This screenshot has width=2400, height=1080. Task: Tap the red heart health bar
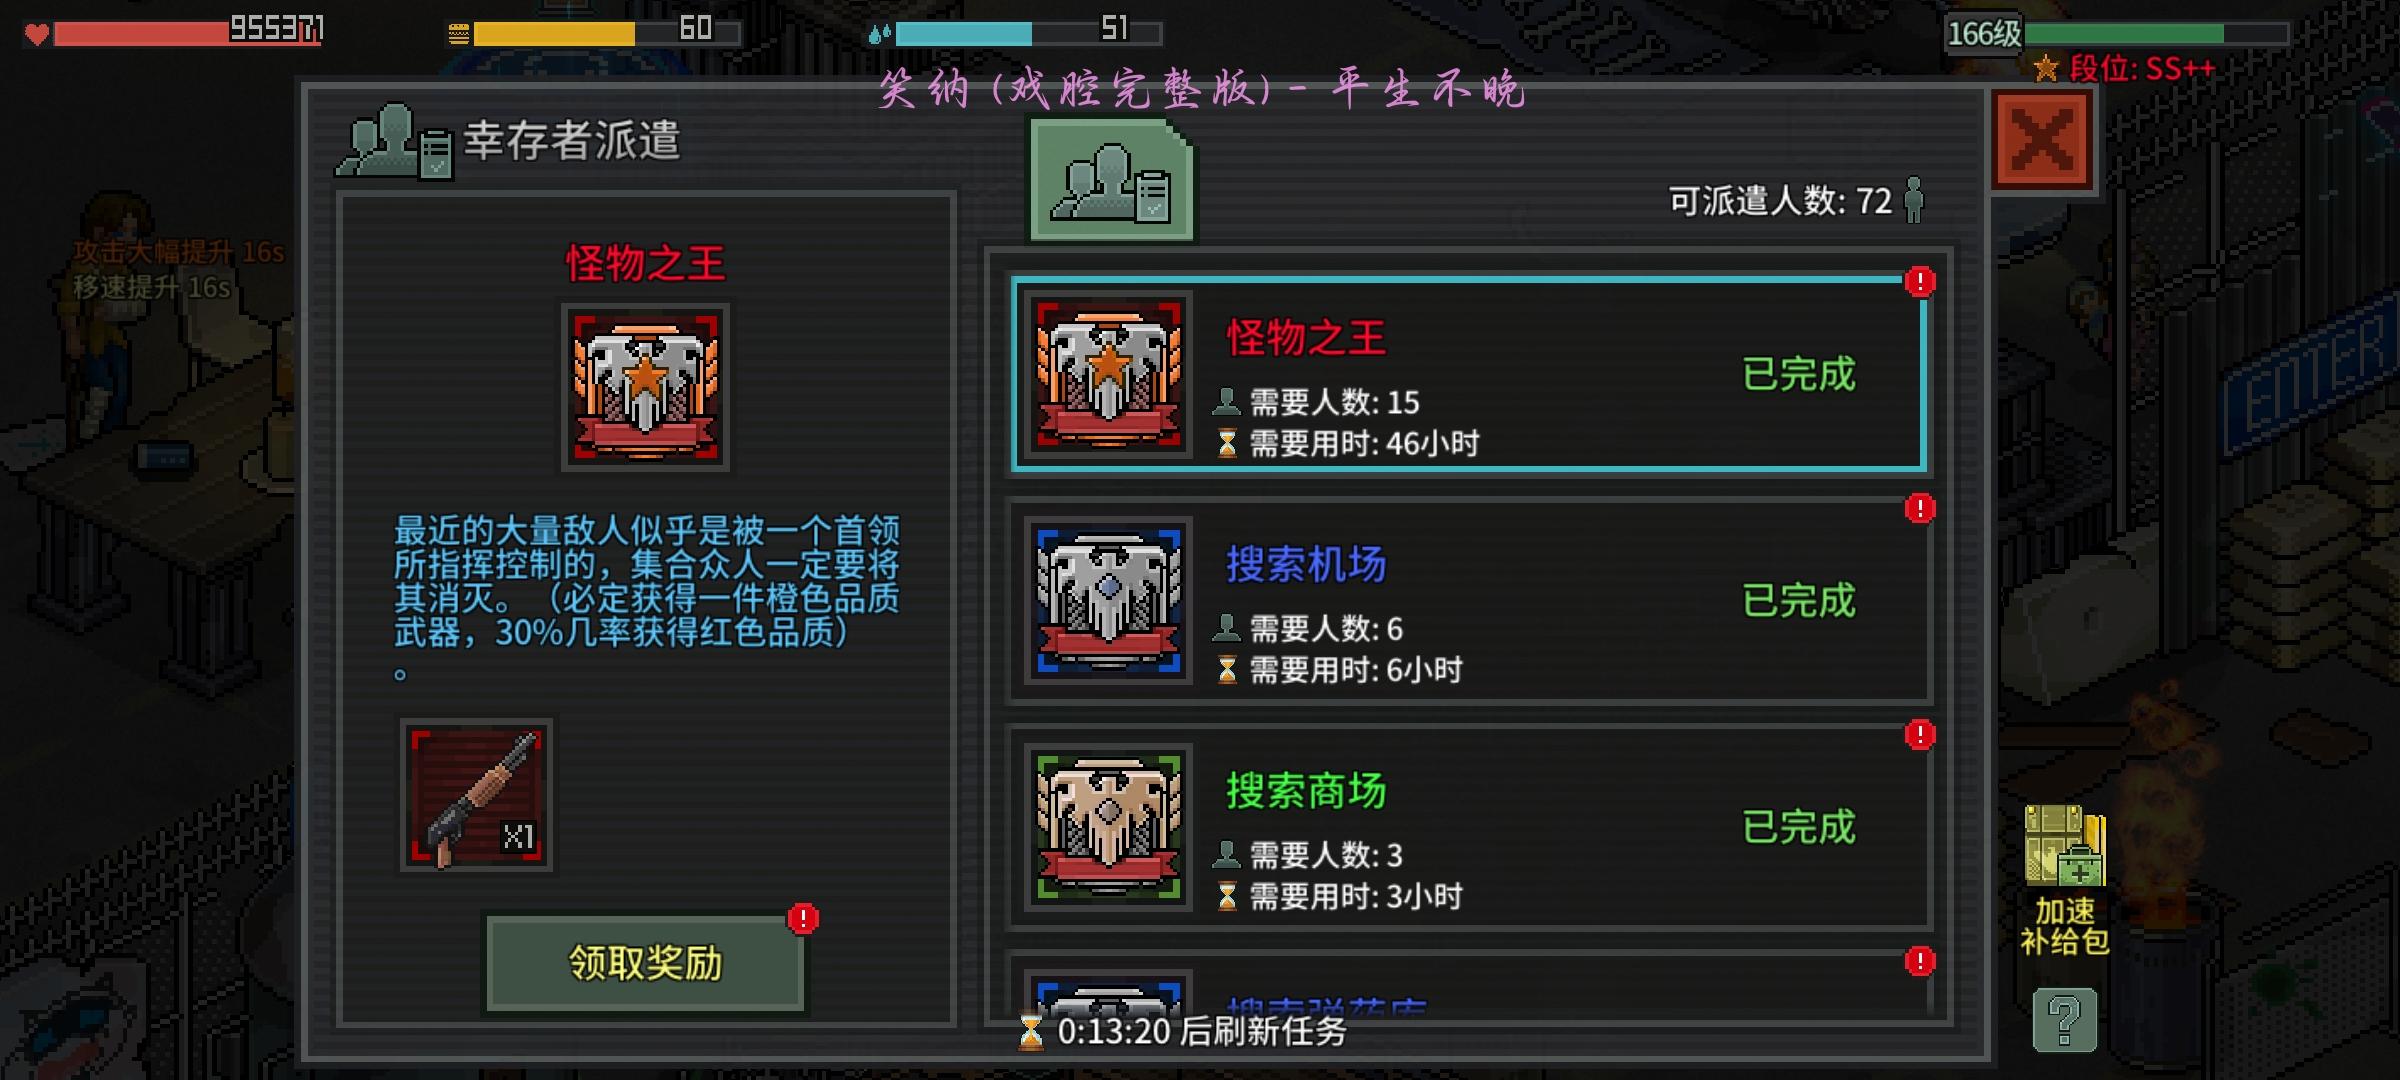pos(174,33)
